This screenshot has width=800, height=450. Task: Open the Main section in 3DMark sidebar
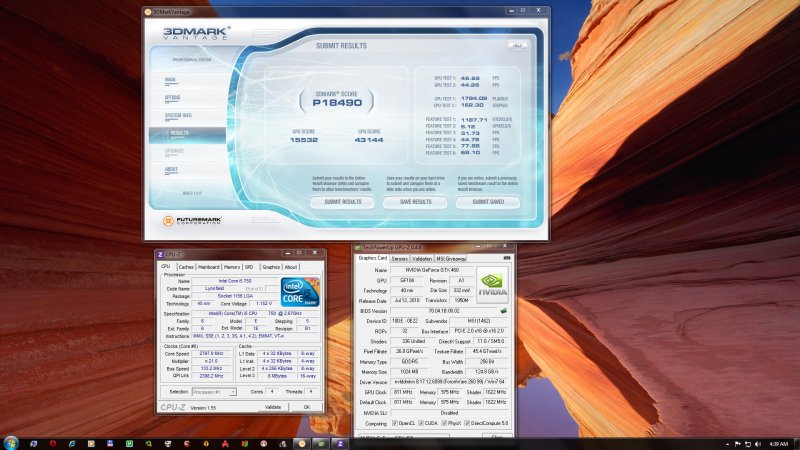(170, 80)
